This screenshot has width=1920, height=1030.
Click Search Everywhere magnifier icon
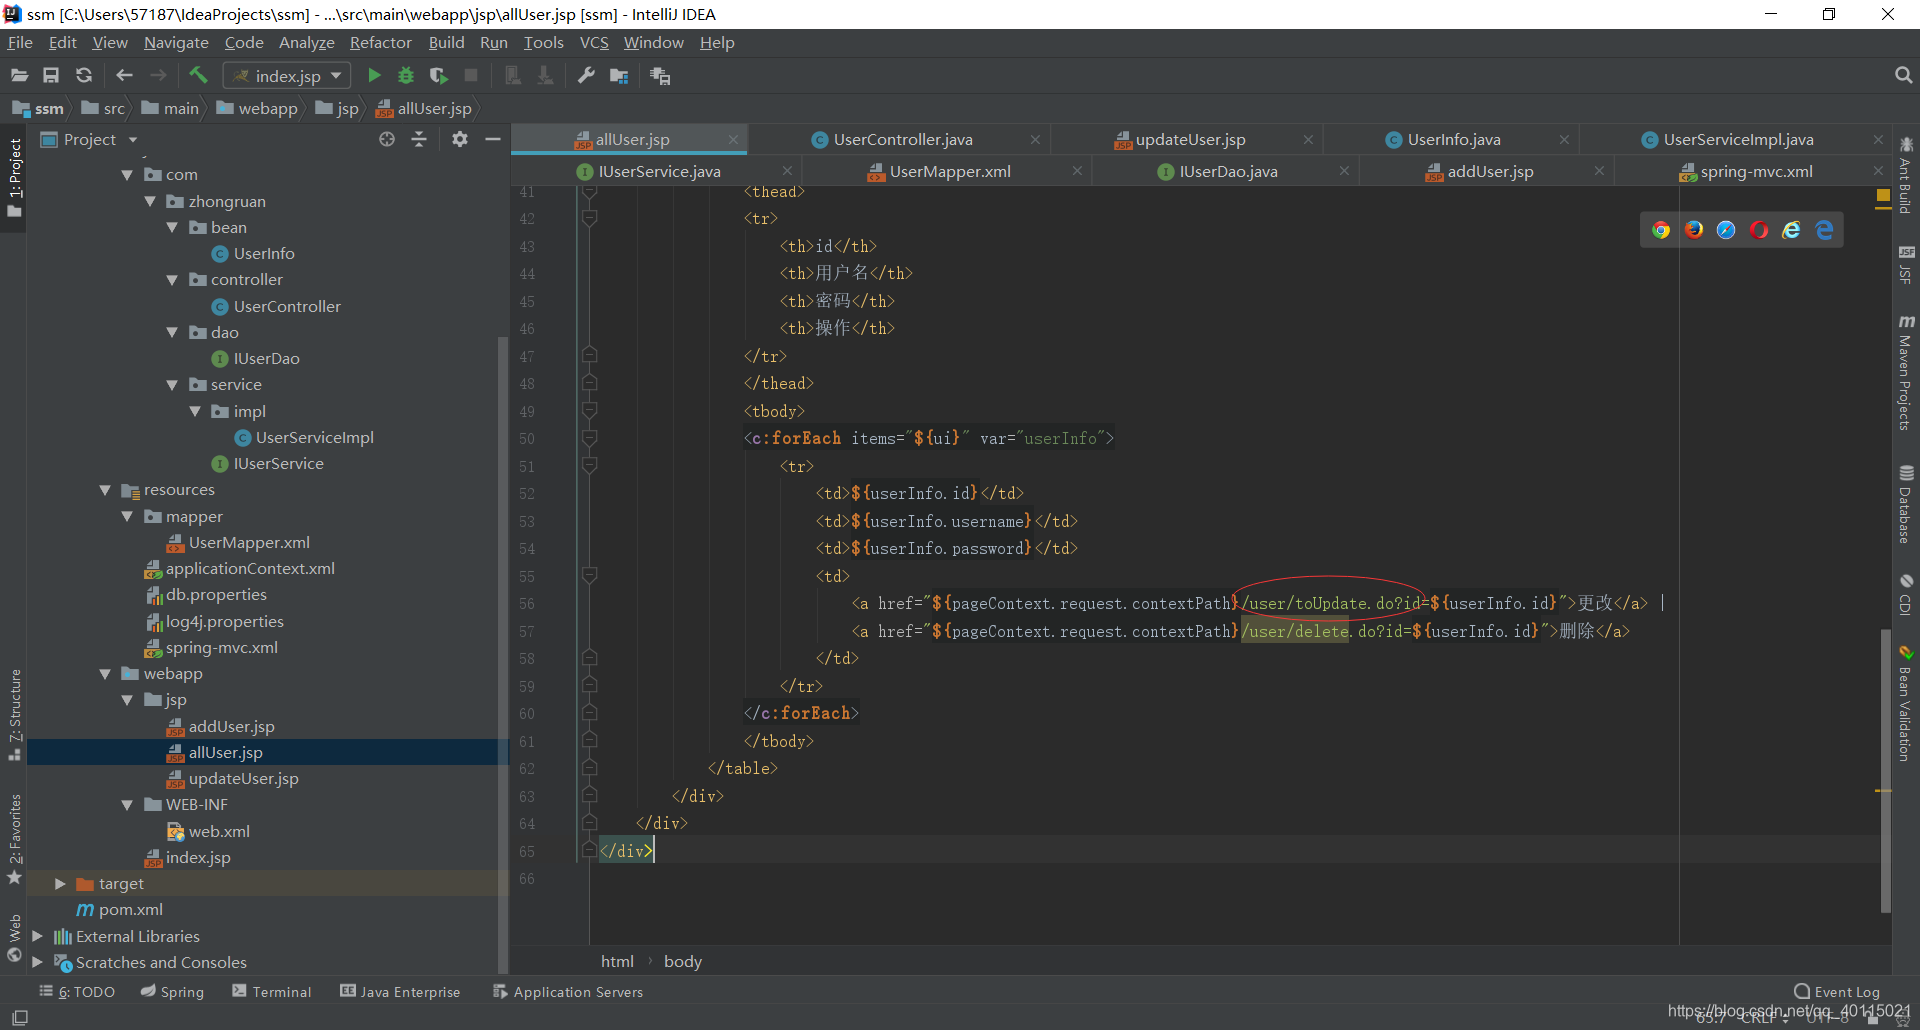[x=1903, y=76]
